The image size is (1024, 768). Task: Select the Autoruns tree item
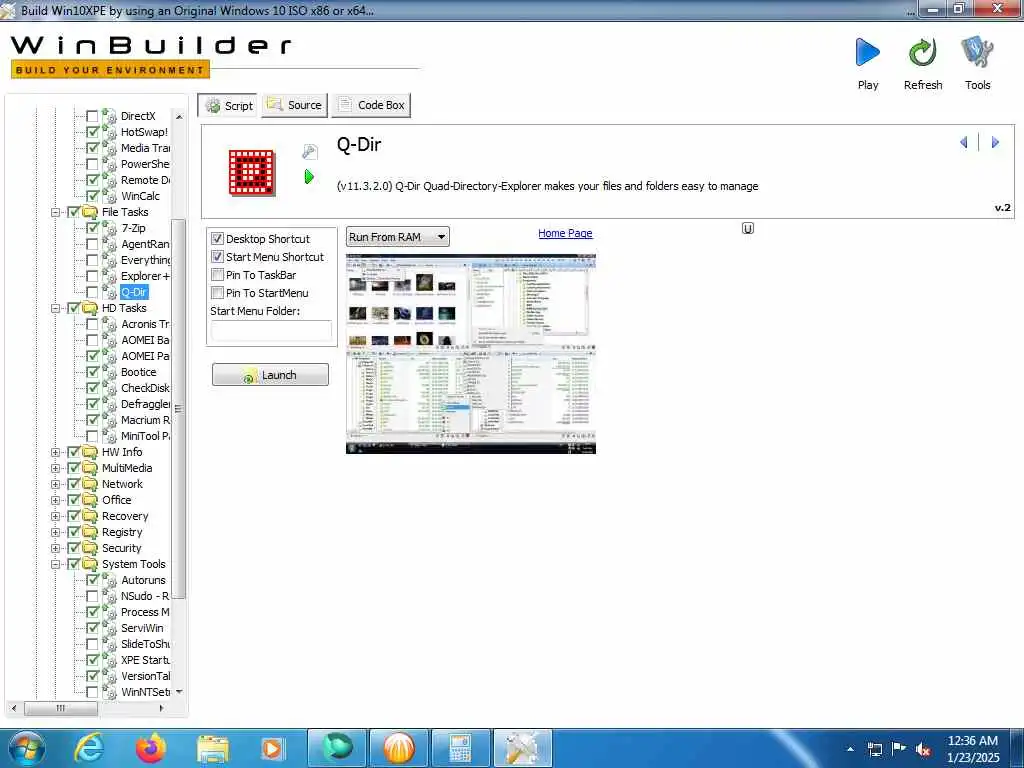coord(143,580)
